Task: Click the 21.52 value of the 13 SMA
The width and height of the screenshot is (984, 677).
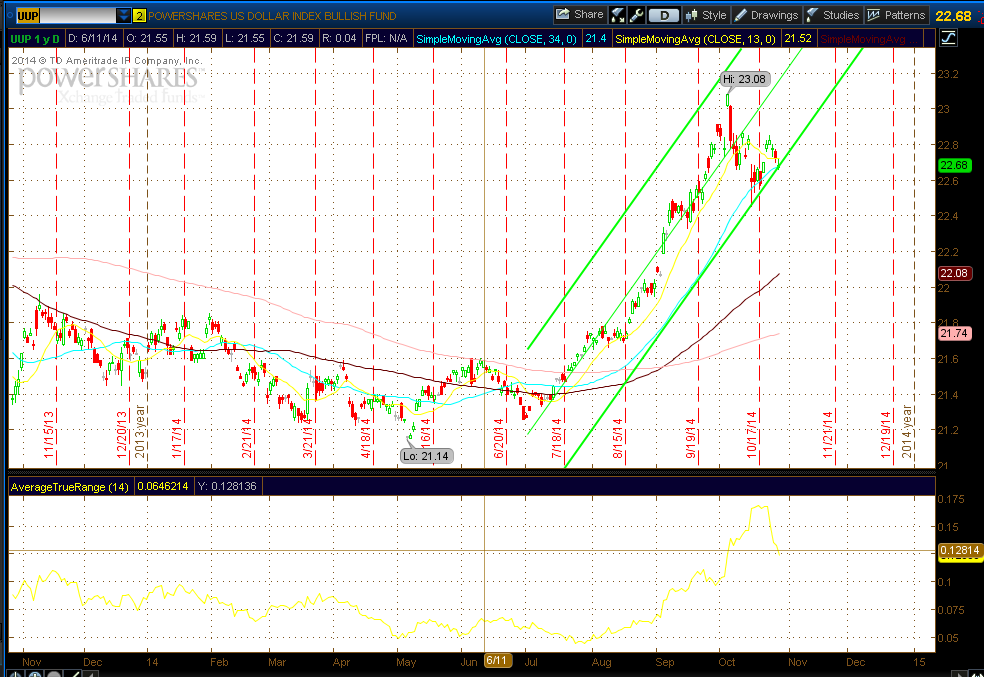Action: 798,39
